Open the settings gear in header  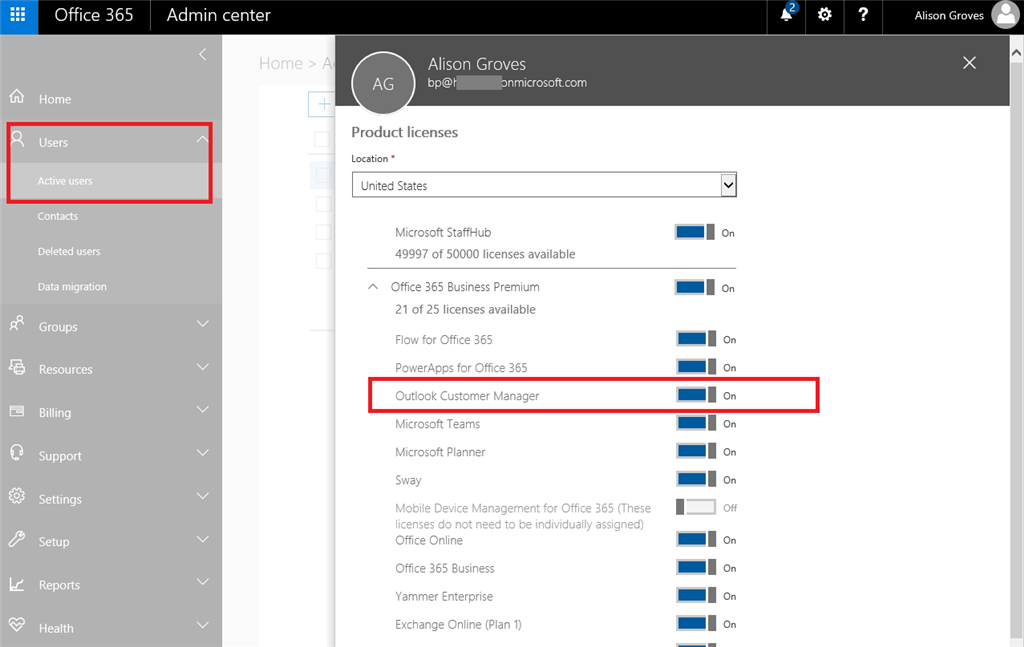(x=824, y=14)
